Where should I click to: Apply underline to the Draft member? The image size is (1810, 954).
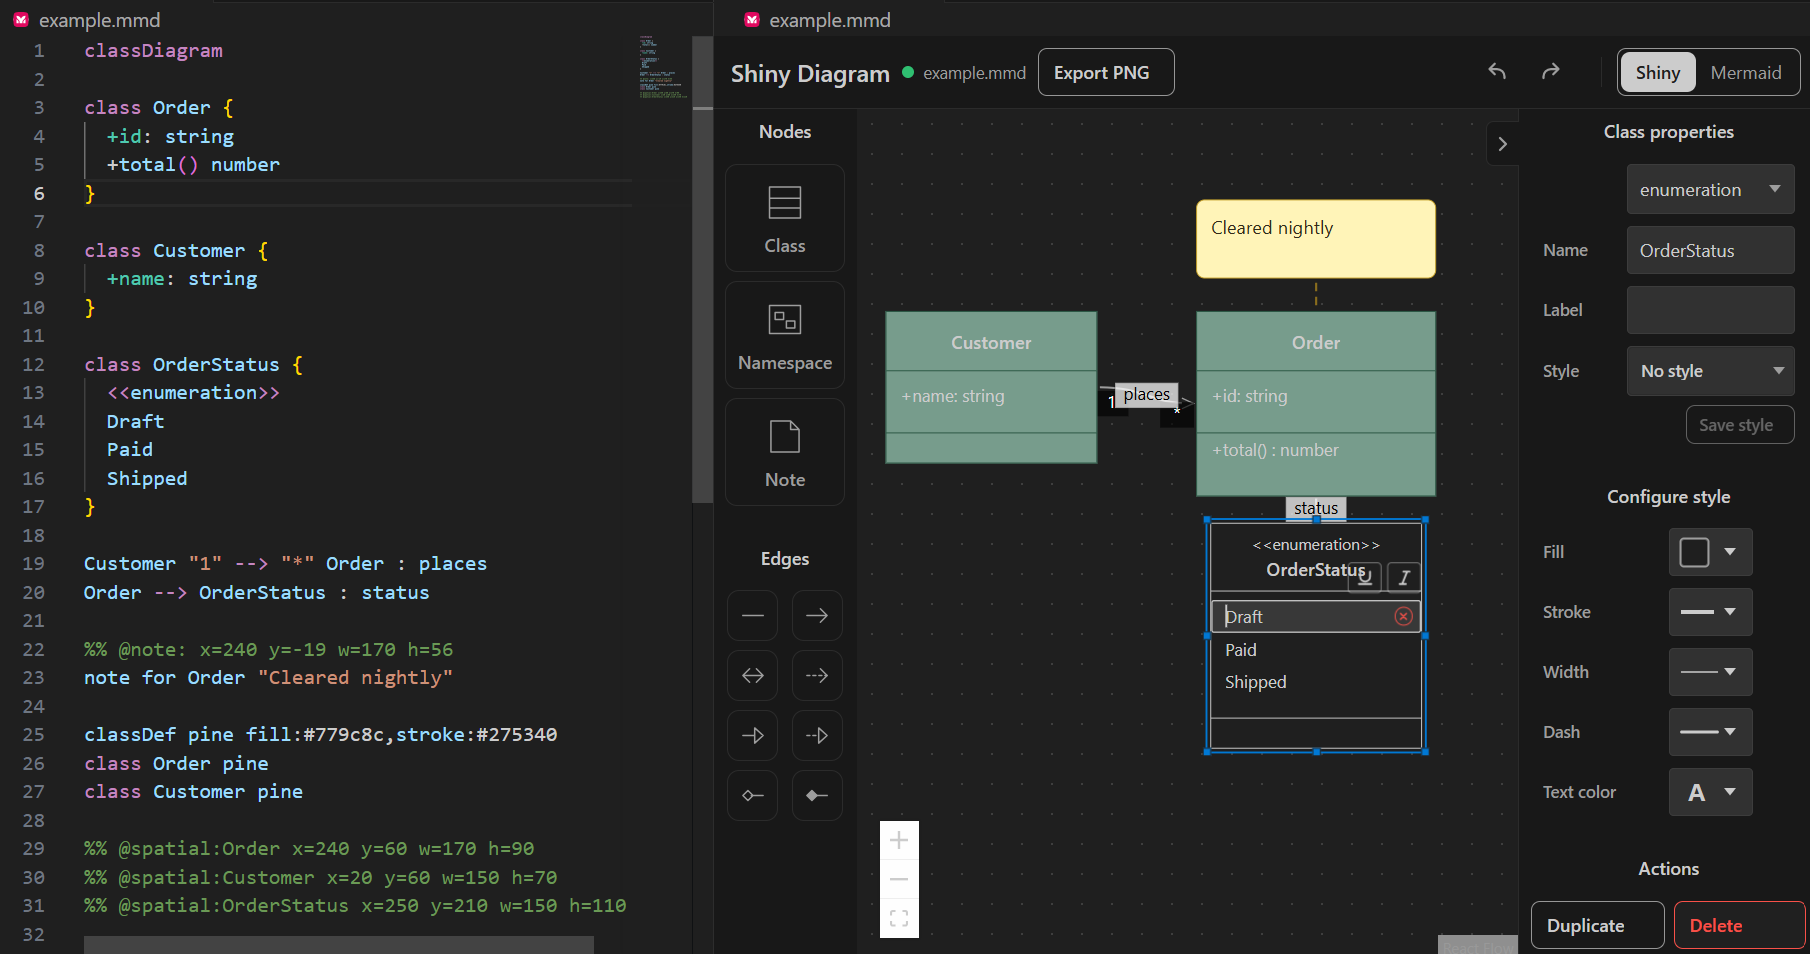coord(1365,577)
